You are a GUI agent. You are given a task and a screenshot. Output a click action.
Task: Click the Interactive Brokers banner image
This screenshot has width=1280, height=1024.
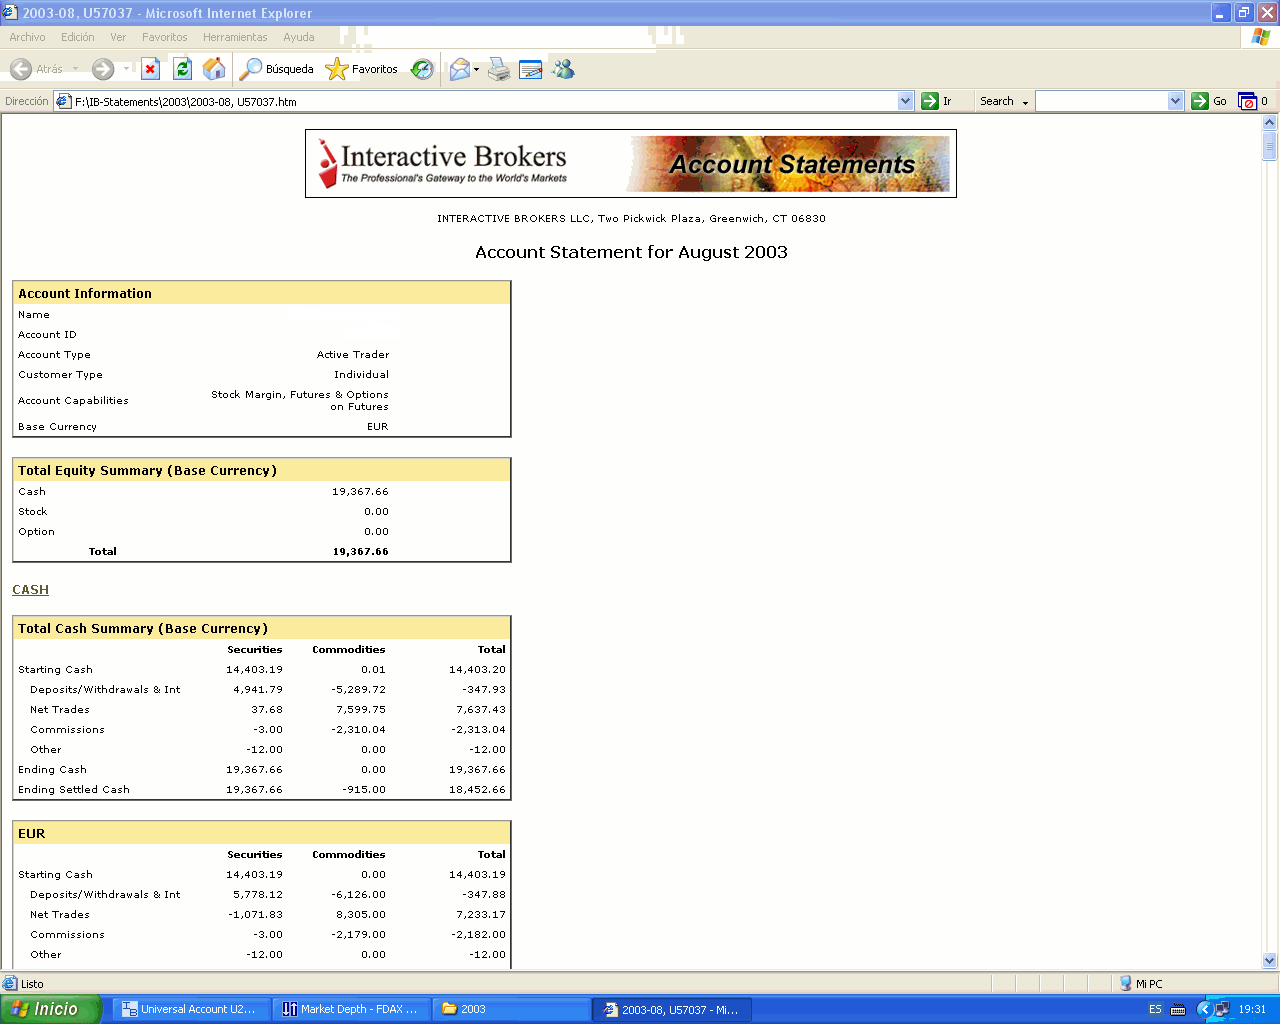[631, 164]
